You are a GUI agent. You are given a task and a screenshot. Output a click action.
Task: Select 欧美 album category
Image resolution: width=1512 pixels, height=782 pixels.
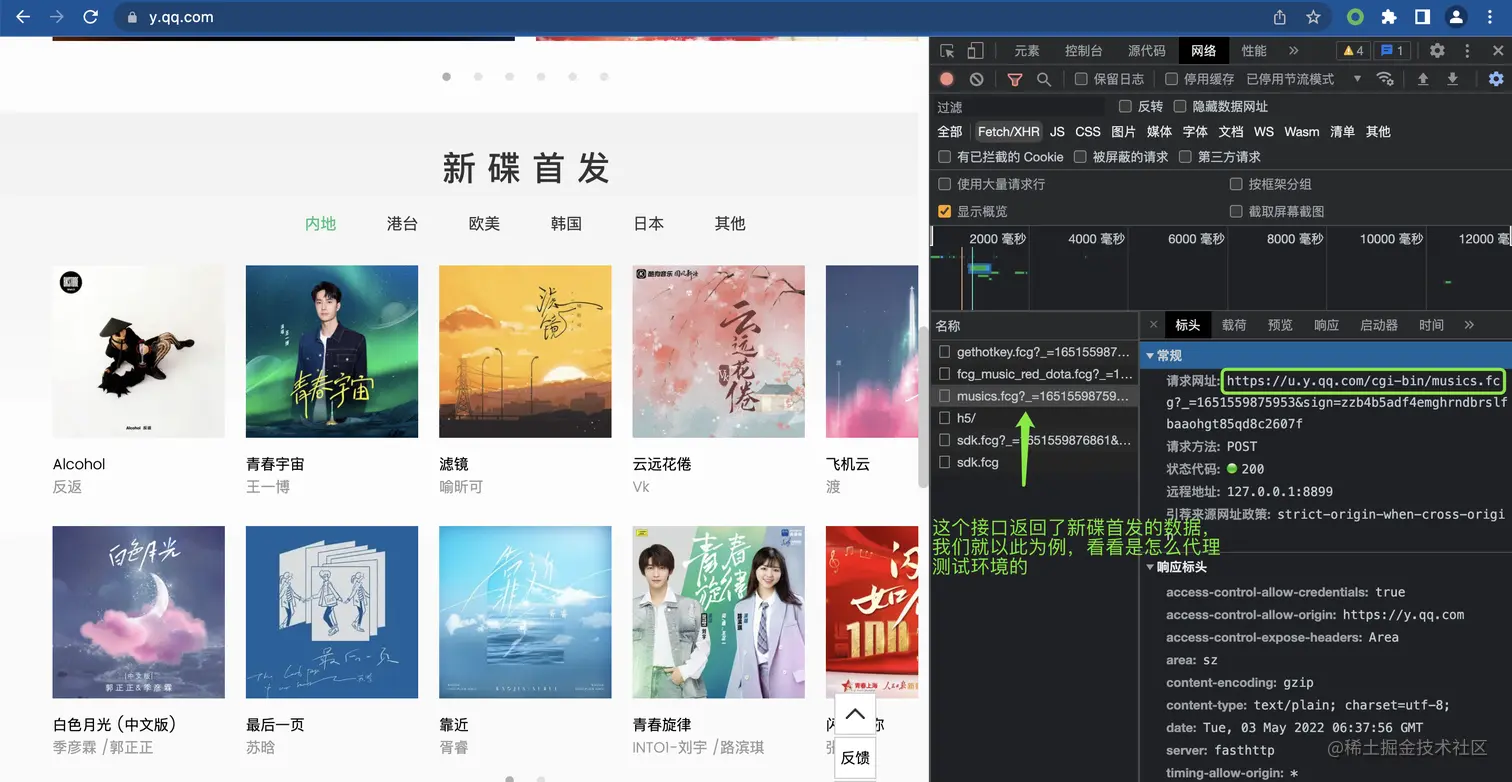click(484, 224)
